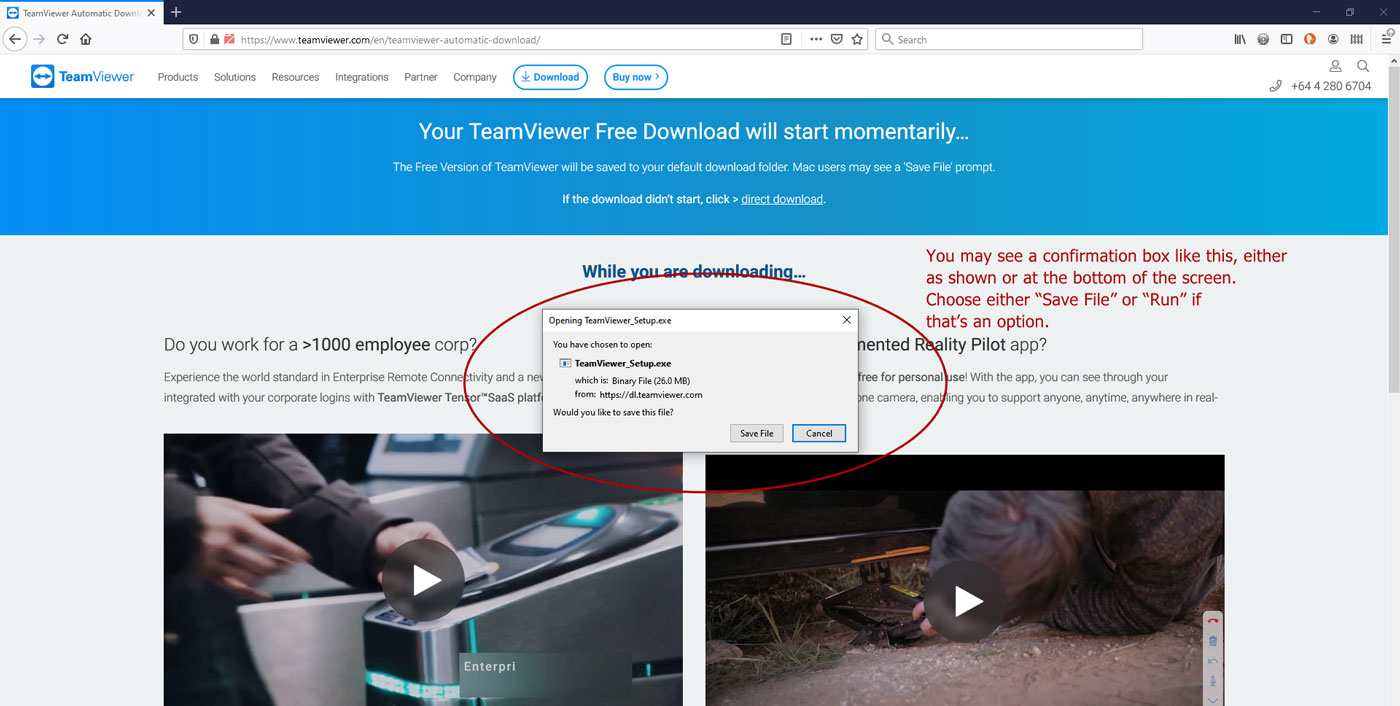Screen dimensions: 1400x706
Task: Click the TeamViewer logo
Action: pos(82,77)
